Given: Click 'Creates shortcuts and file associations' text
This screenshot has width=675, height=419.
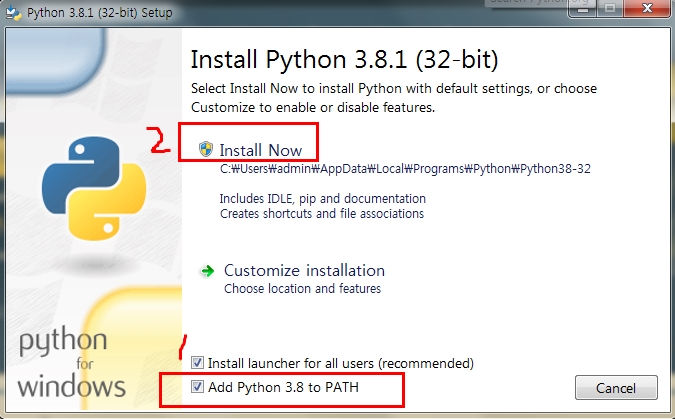Looking at the screenshot, I should coord(322,214).
